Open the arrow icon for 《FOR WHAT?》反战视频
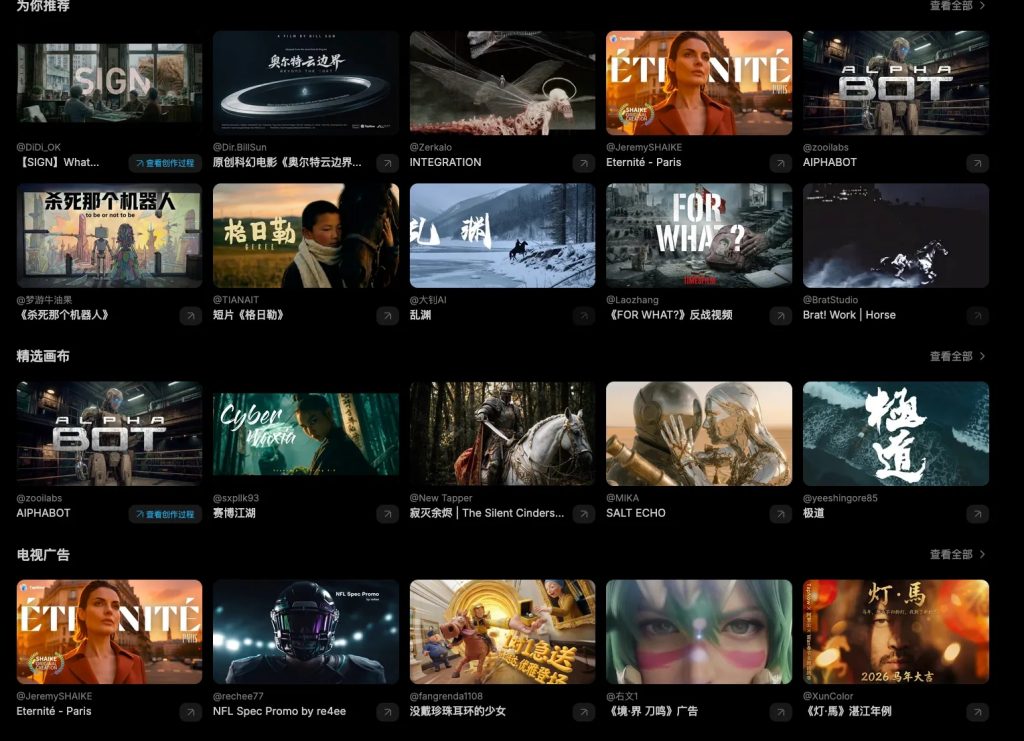This screenshot has width=1024, height=741. click(780, 316)
